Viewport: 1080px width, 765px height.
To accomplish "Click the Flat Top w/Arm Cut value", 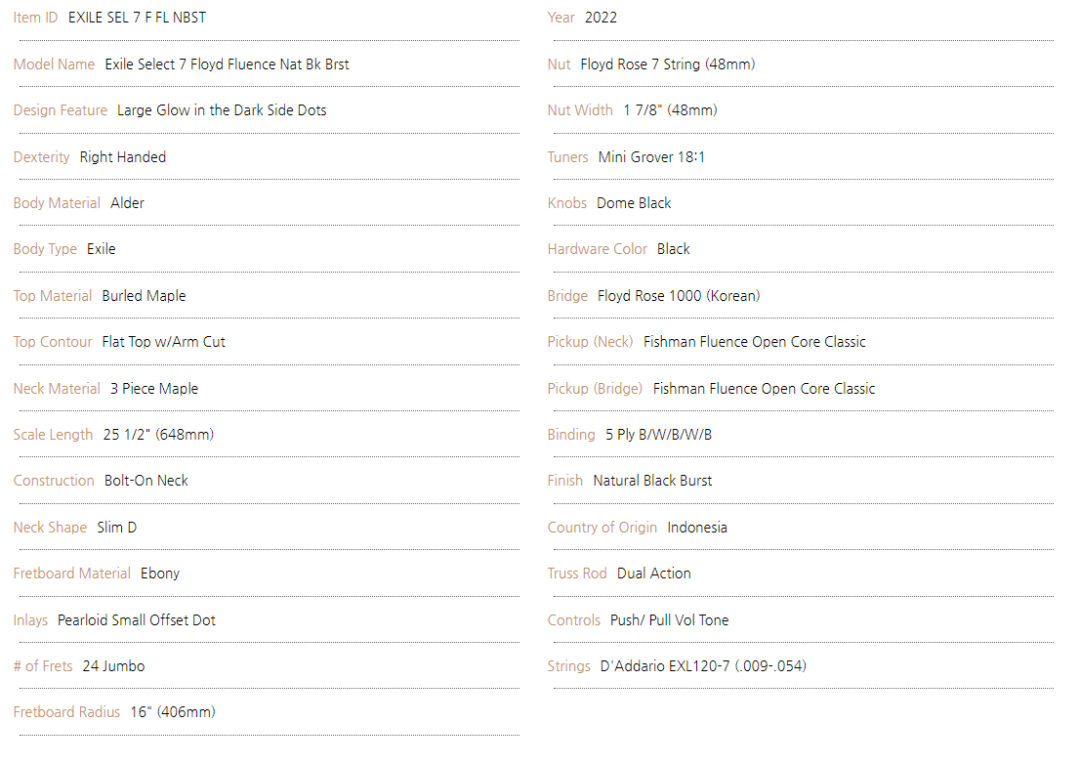I will pos(164,342).
